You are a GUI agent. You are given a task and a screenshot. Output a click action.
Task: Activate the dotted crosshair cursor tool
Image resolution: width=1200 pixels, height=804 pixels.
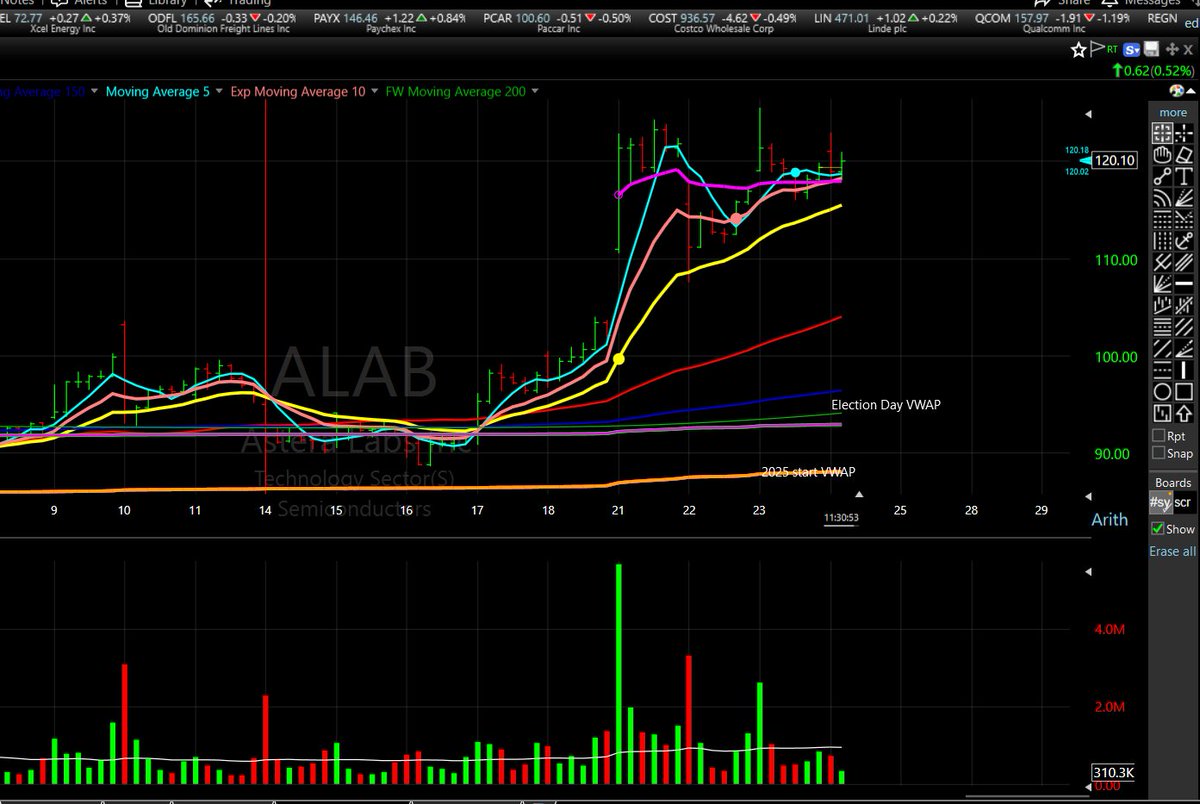coord(1184,133)
